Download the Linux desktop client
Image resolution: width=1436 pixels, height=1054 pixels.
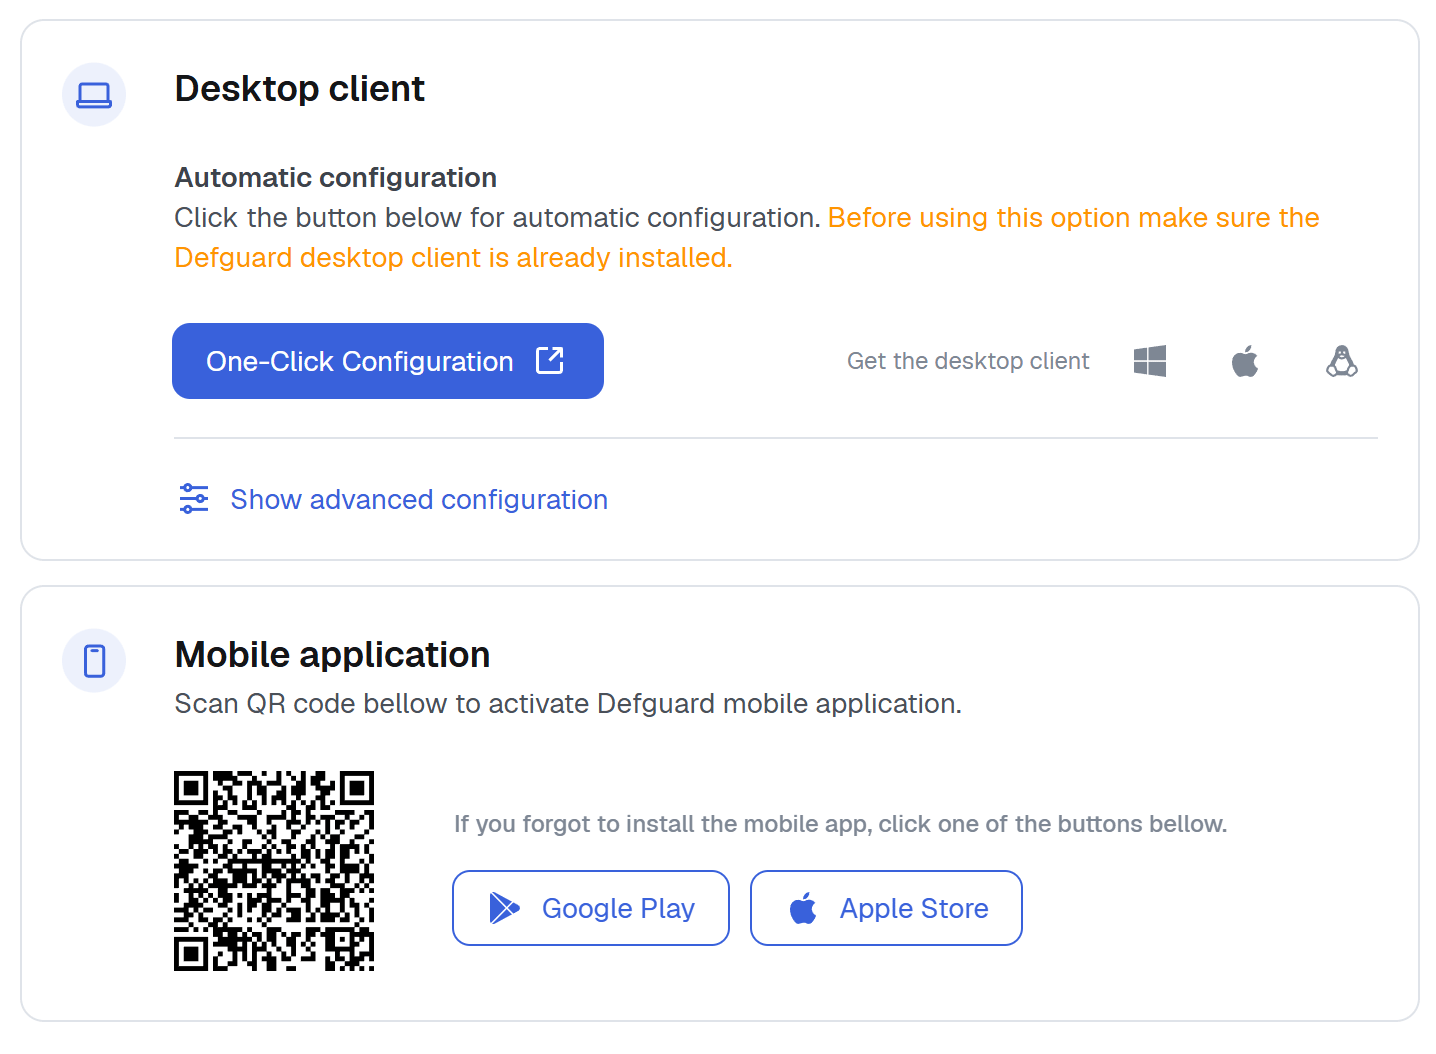(1342, 361)
